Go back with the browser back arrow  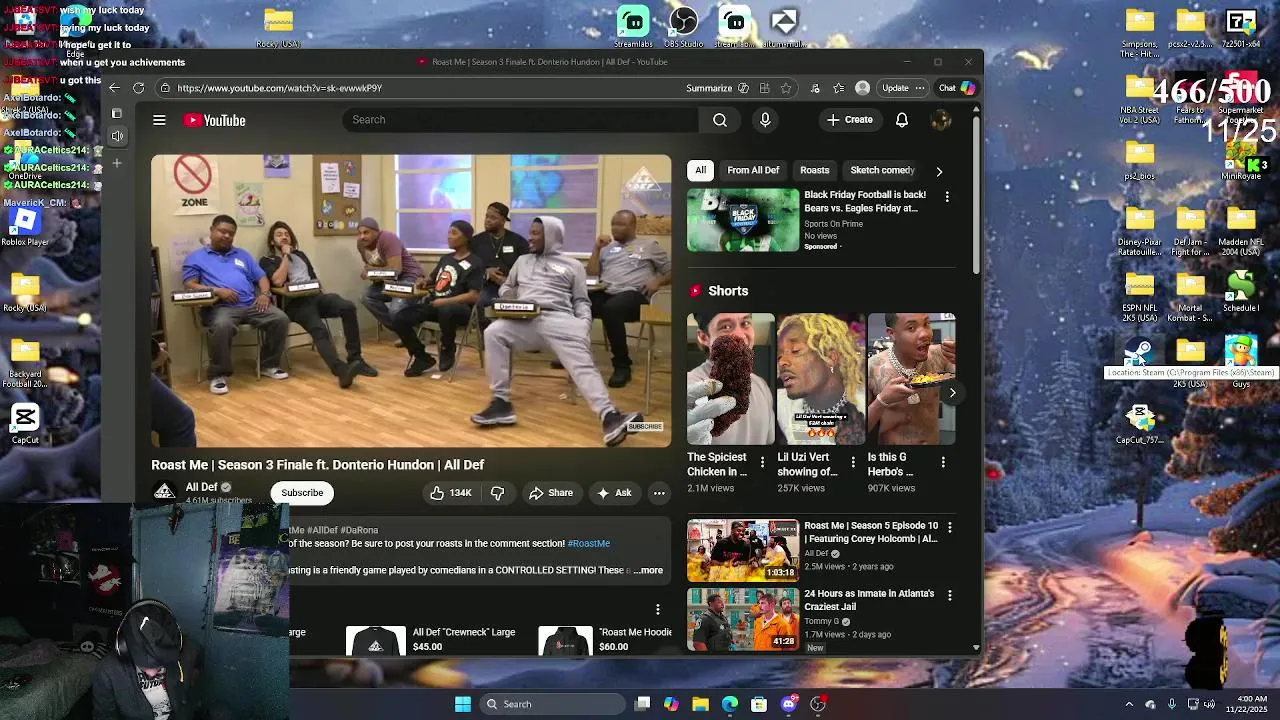(x=114, y=88)
